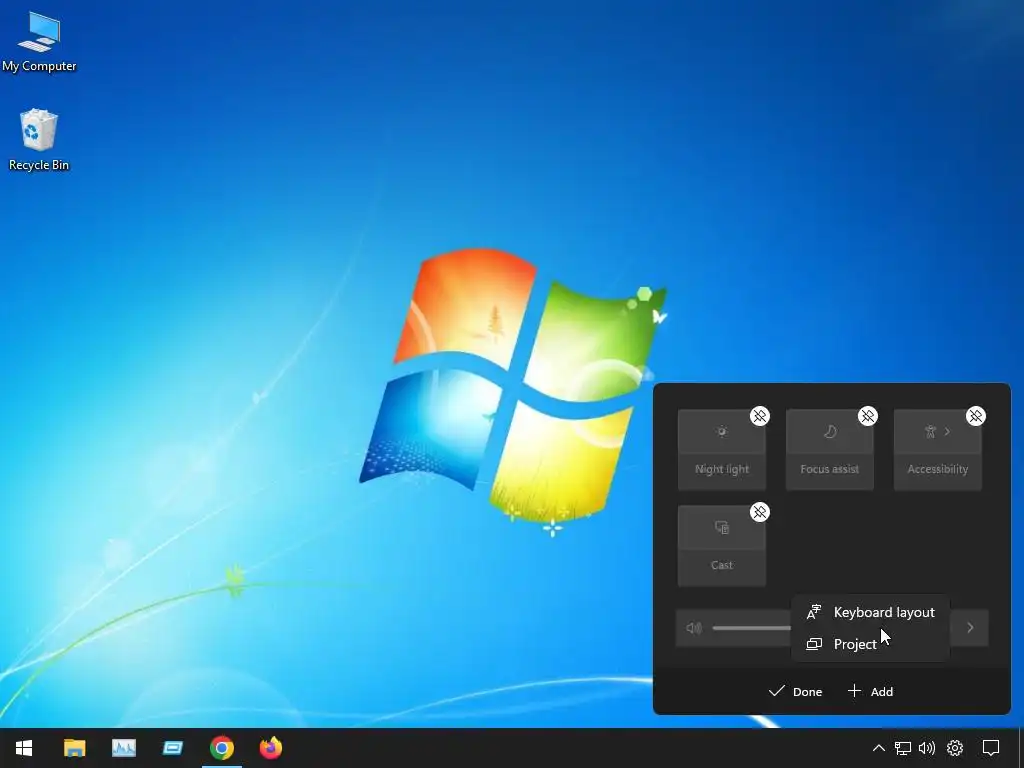Open the Accessibility quick settings tile
This screenshot has height=768, width=1024.
[937, 450]
